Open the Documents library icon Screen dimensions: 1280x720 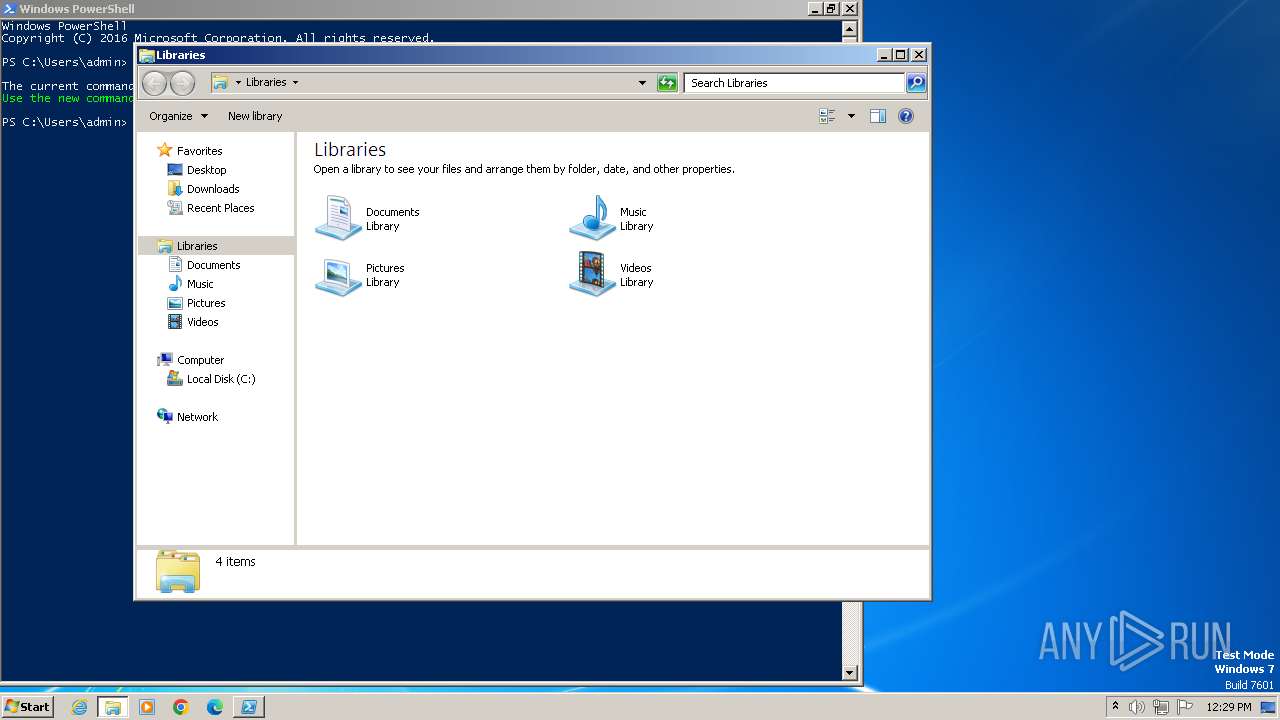click(x=338, y=218)
